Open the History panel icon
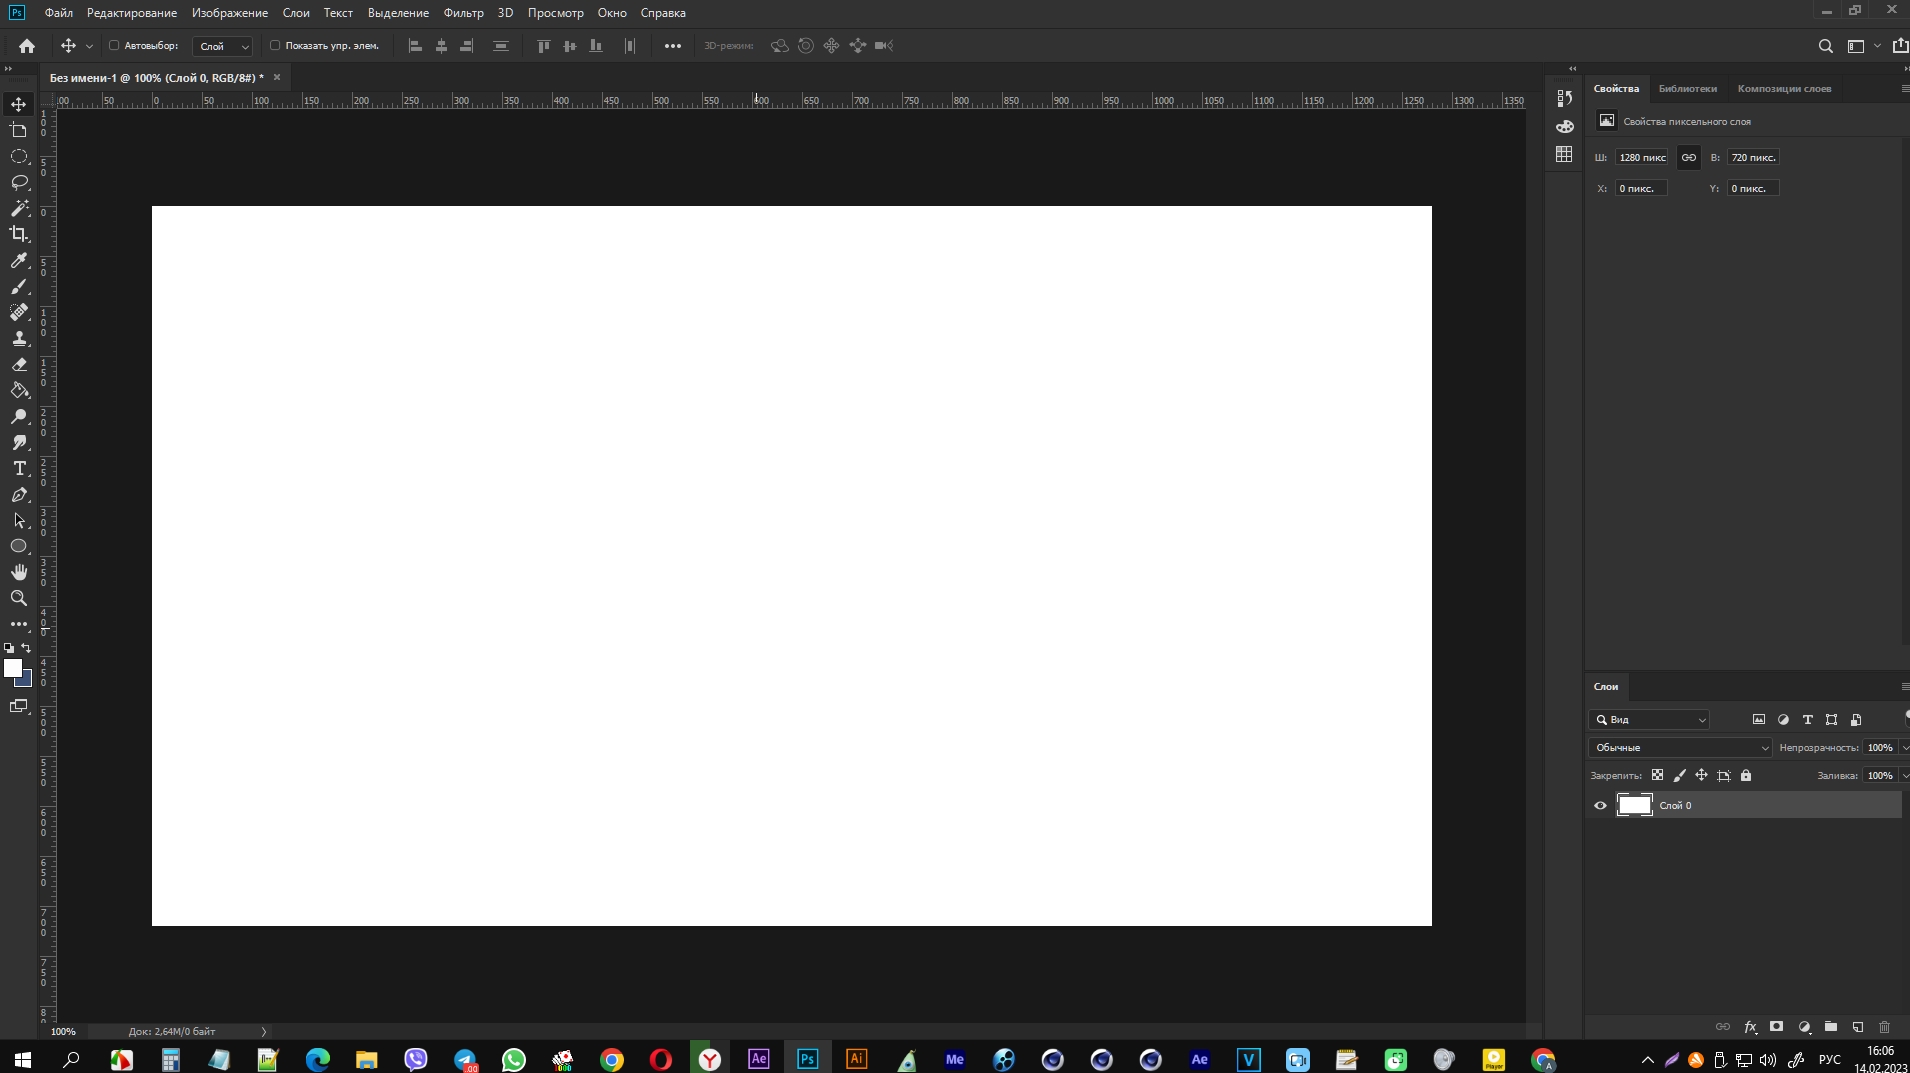Screen dimensions: 1910x1073 point(1565,98)
